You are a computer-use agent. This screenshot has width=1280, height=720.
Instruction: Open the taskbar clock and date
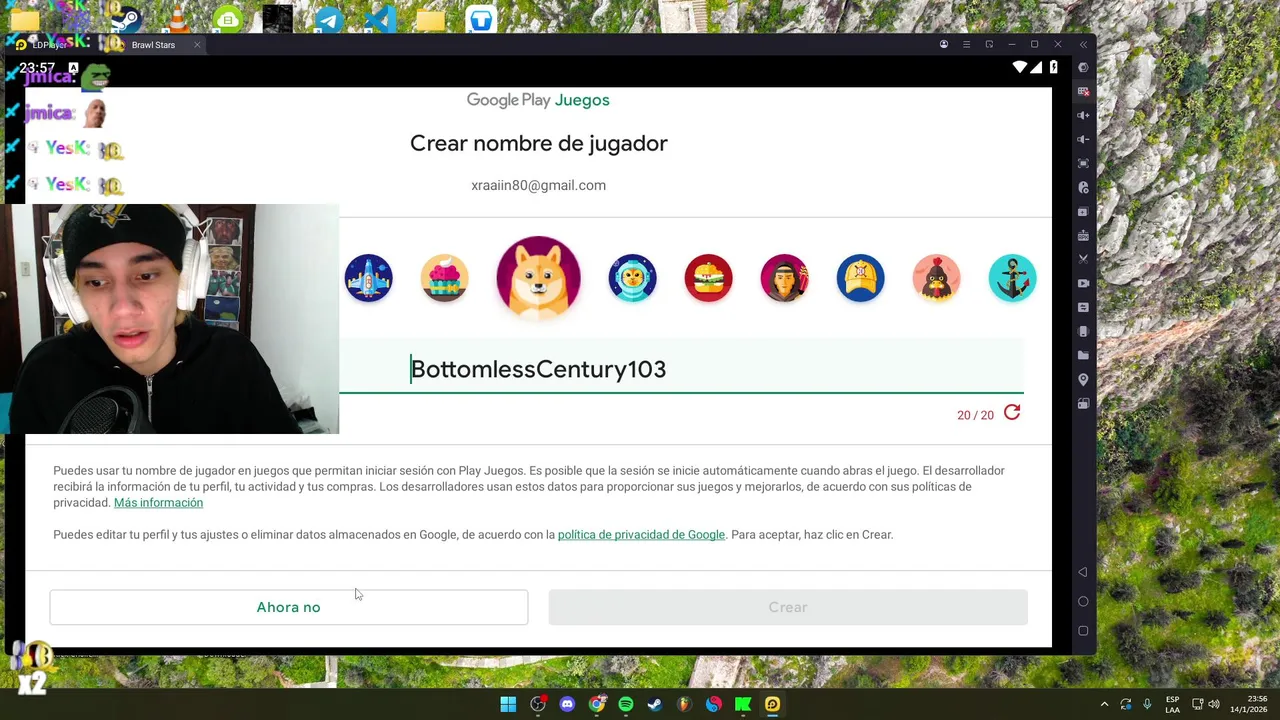click(1249, 704)
